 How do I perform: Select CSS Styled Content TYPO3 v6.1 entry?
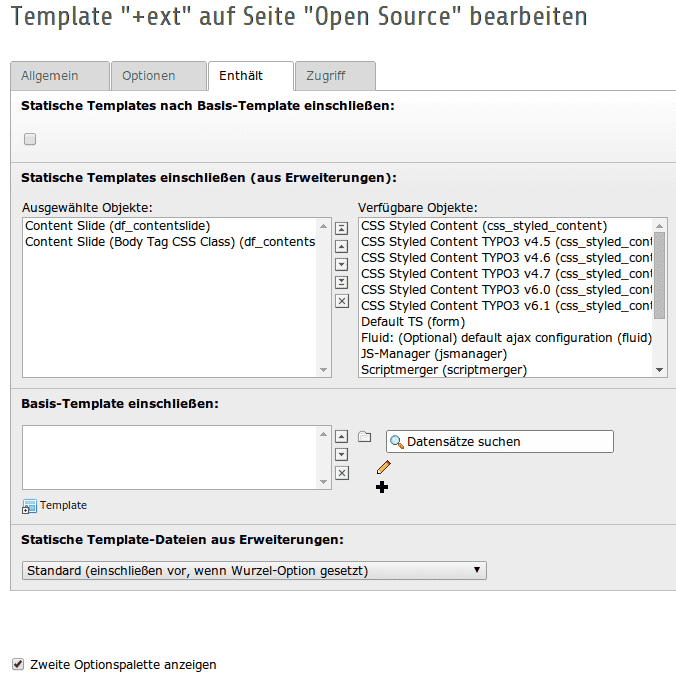point(507,306)
